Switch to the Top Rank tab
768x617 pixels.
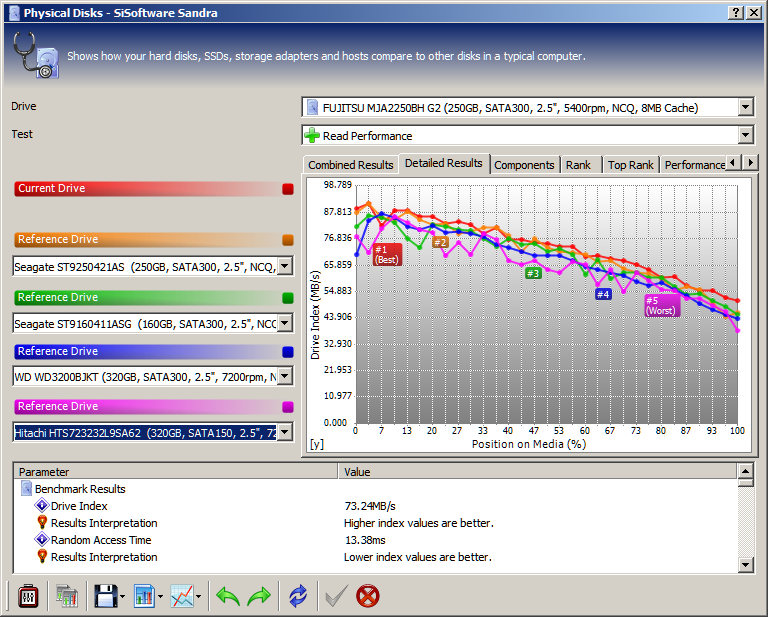tap(630, 165)
